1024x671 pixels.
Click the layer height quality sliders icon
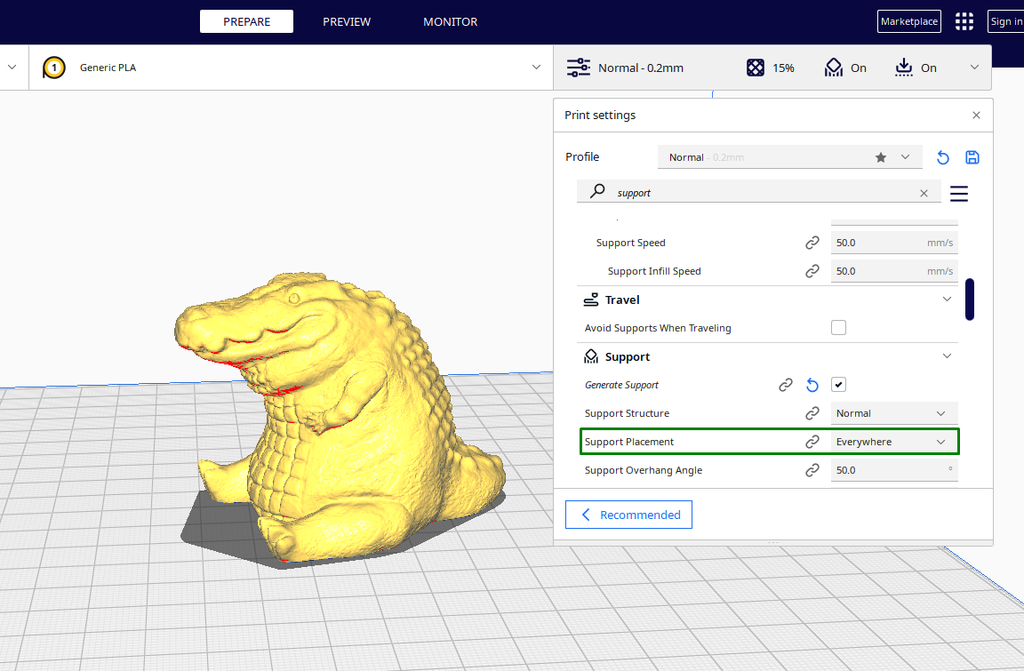[x=578, y=67]
